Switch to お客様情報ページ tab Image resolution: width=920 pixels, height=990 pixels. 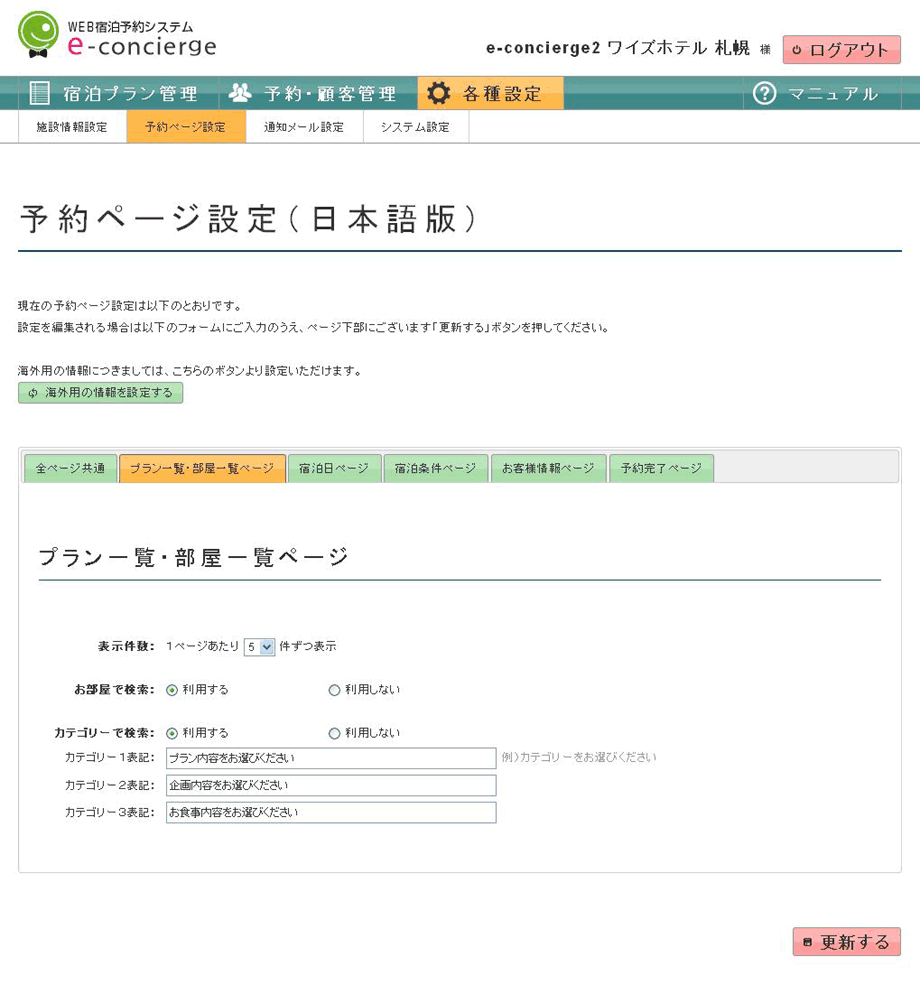pos(549,468)
